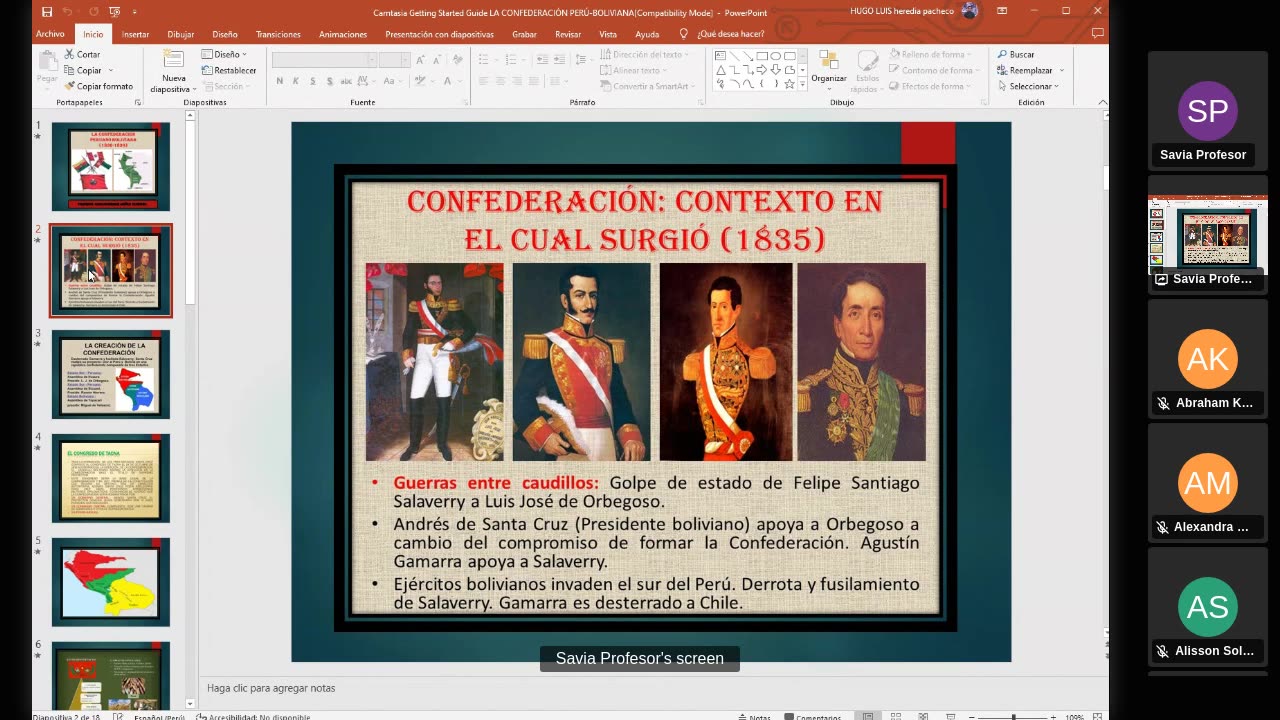1280x720 pixels.
Task: Click the Savia Profesor SP avatar tile
Action: coord(1208,110)
